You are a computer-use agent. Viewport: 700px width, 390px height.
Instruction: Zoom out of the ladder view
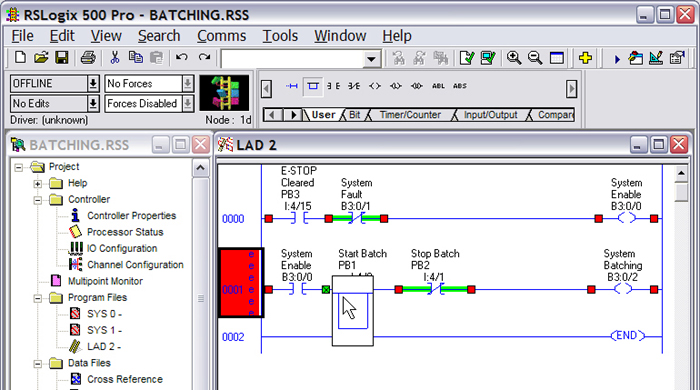tap(535, 58)
